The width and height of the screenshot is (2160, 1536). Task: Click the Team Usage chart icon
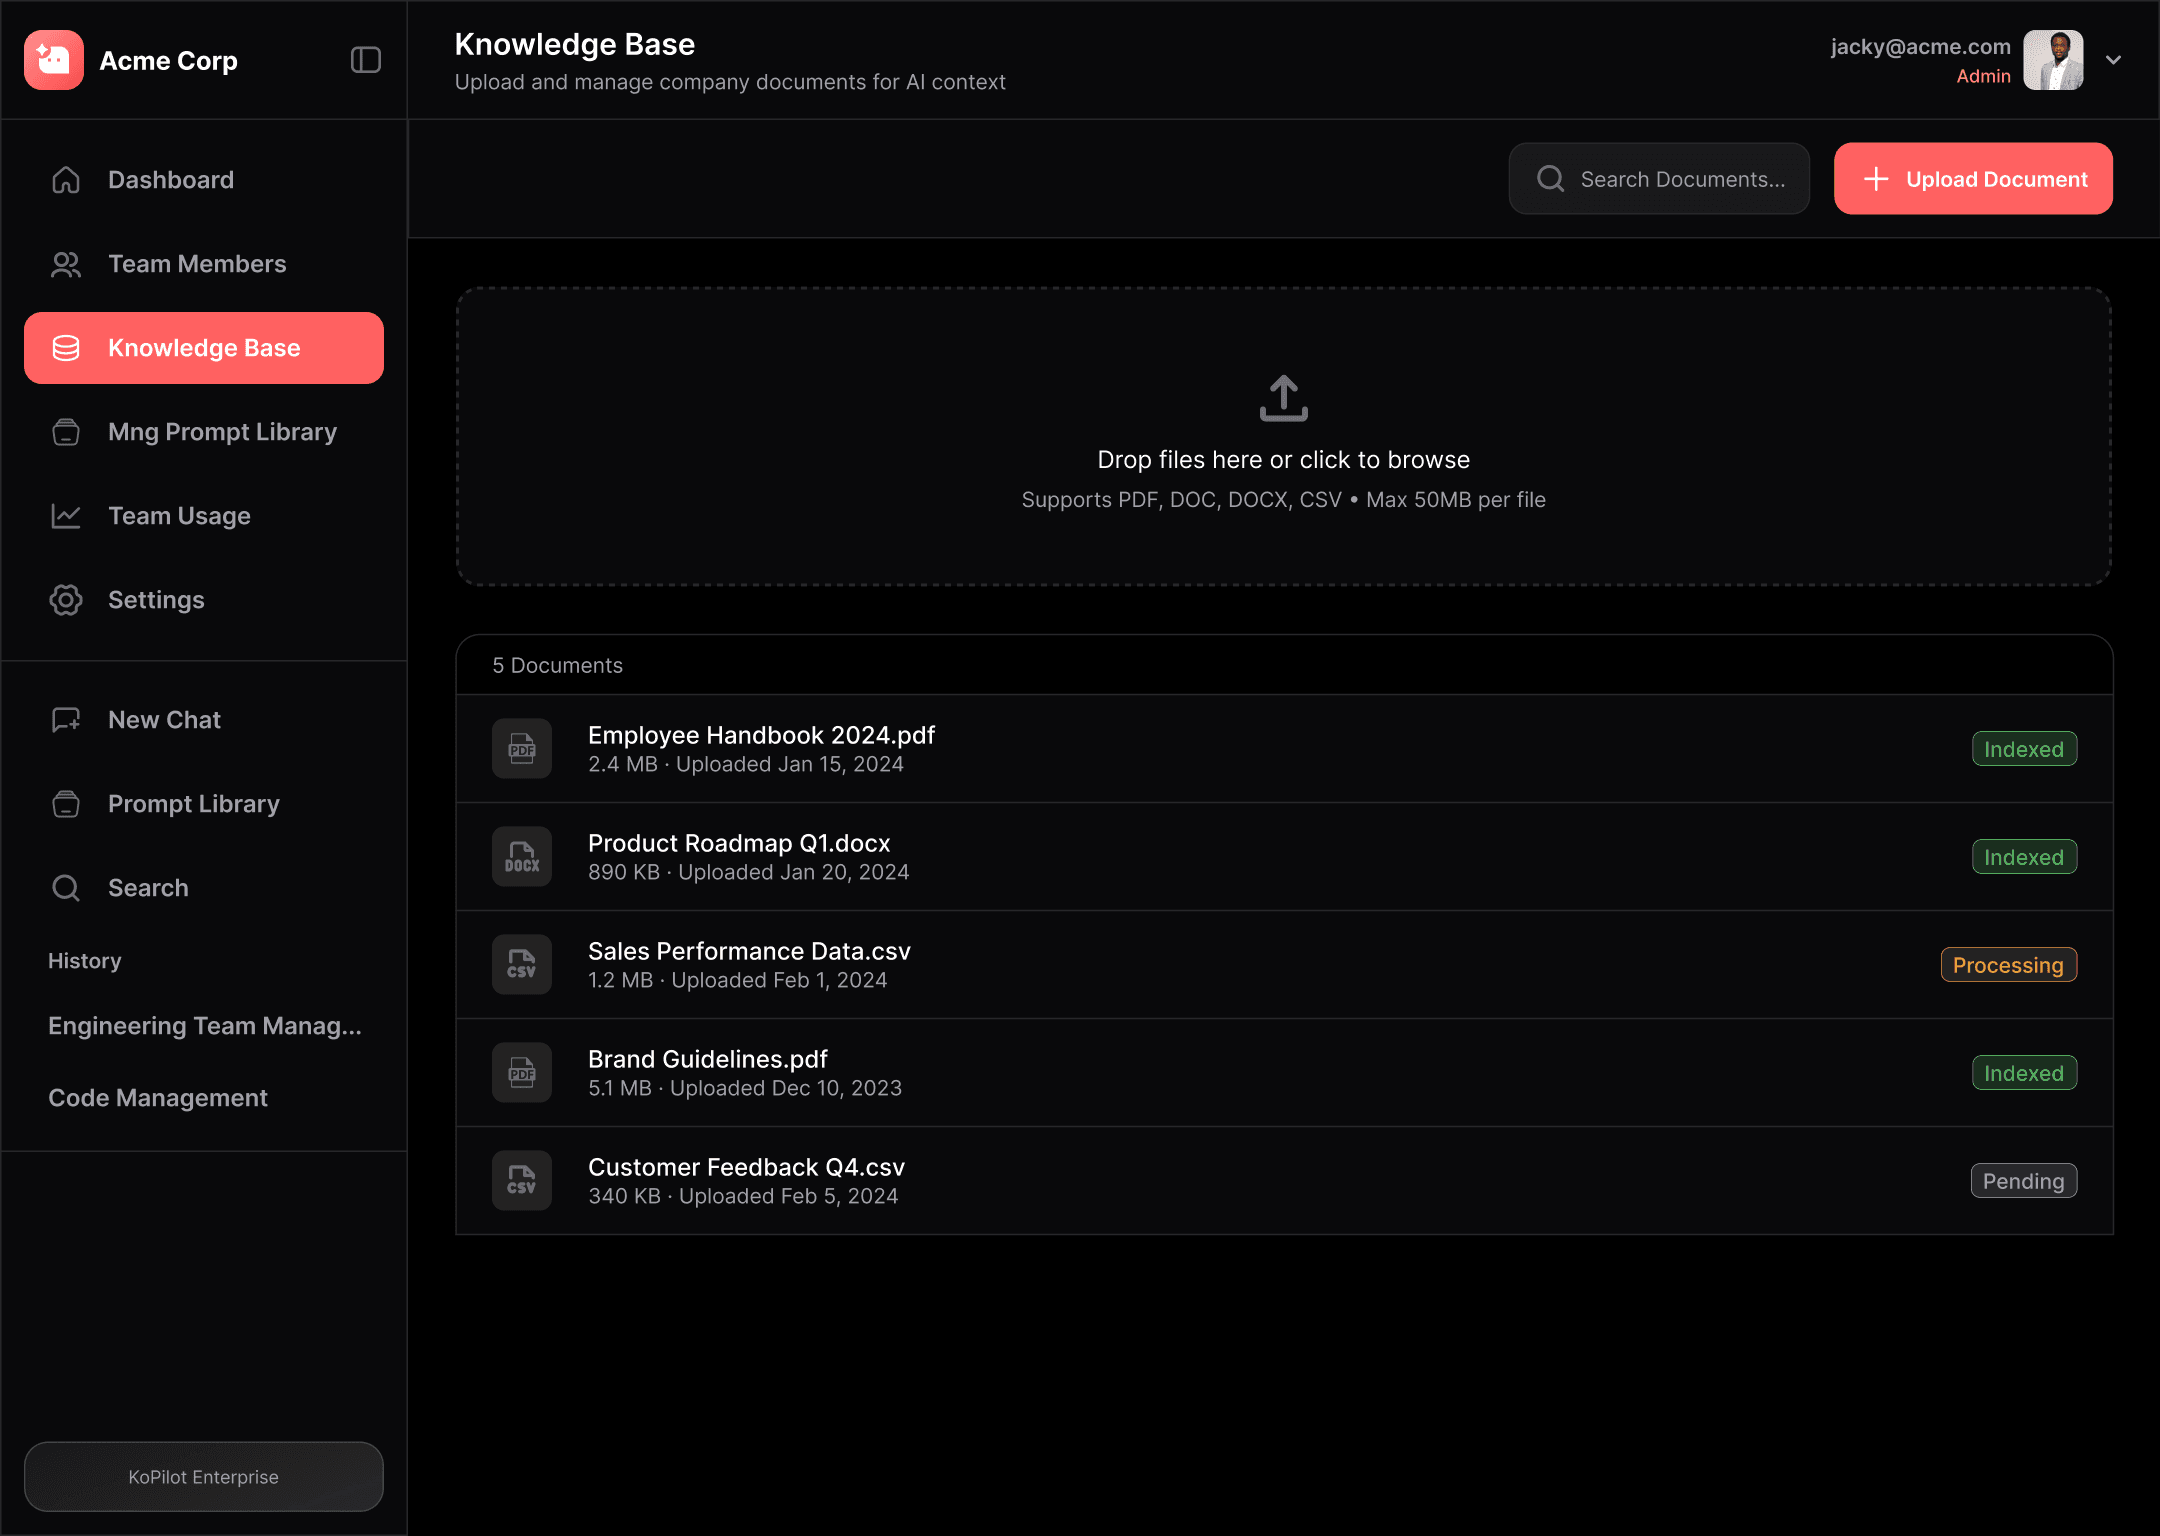pos(66,516)
